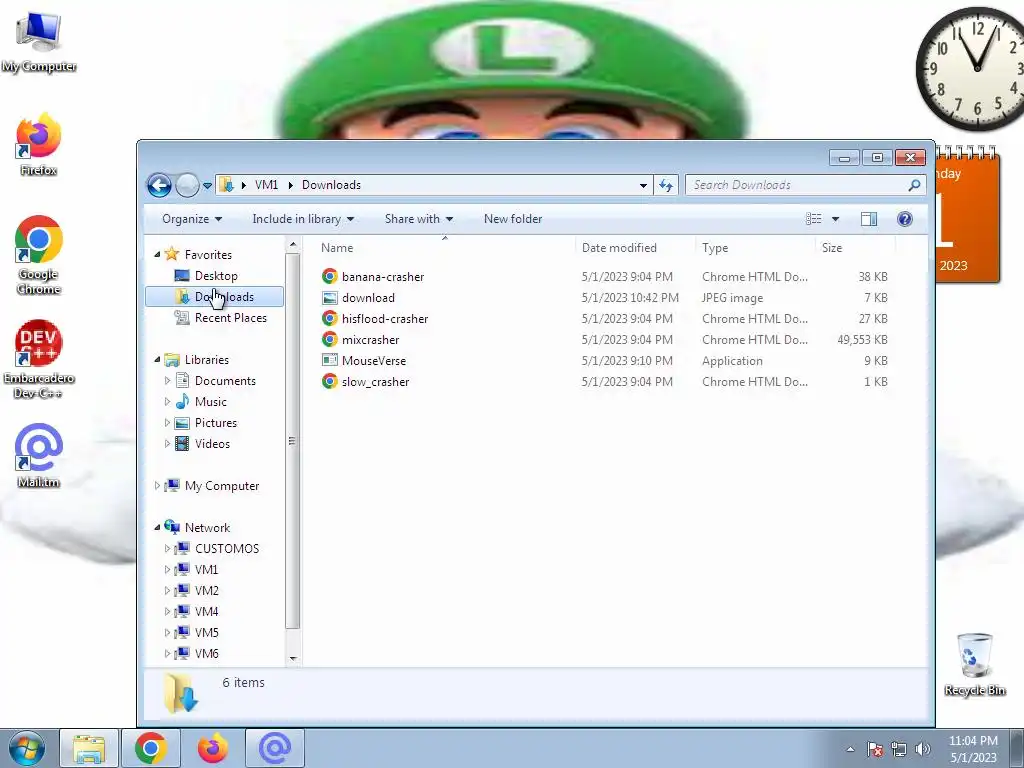Expand the Documents library

[167, 381]
